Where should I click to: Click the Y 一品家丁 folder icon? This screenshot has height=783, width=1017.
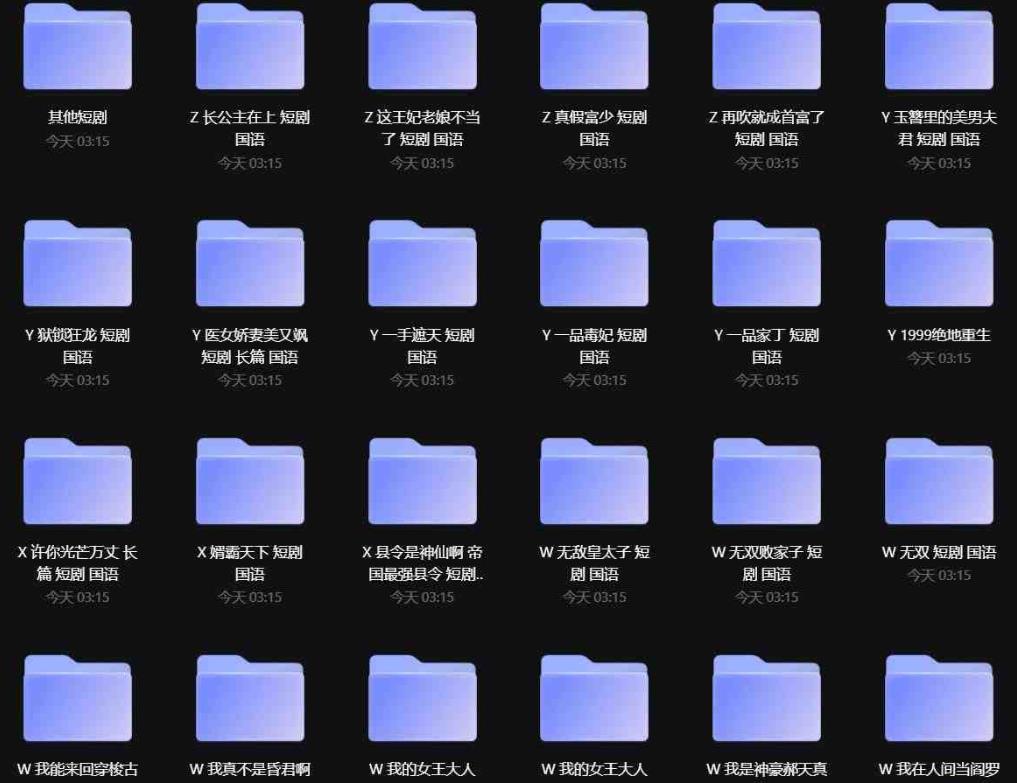(x=767, y=264)
